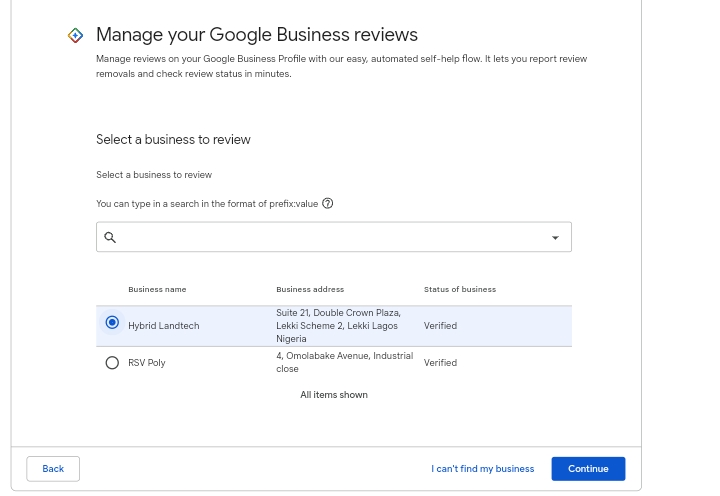Image resolution: width=720 pixels, height=496 pixels.
Task: Click the "All items shown" text
Action: [334, 395]
